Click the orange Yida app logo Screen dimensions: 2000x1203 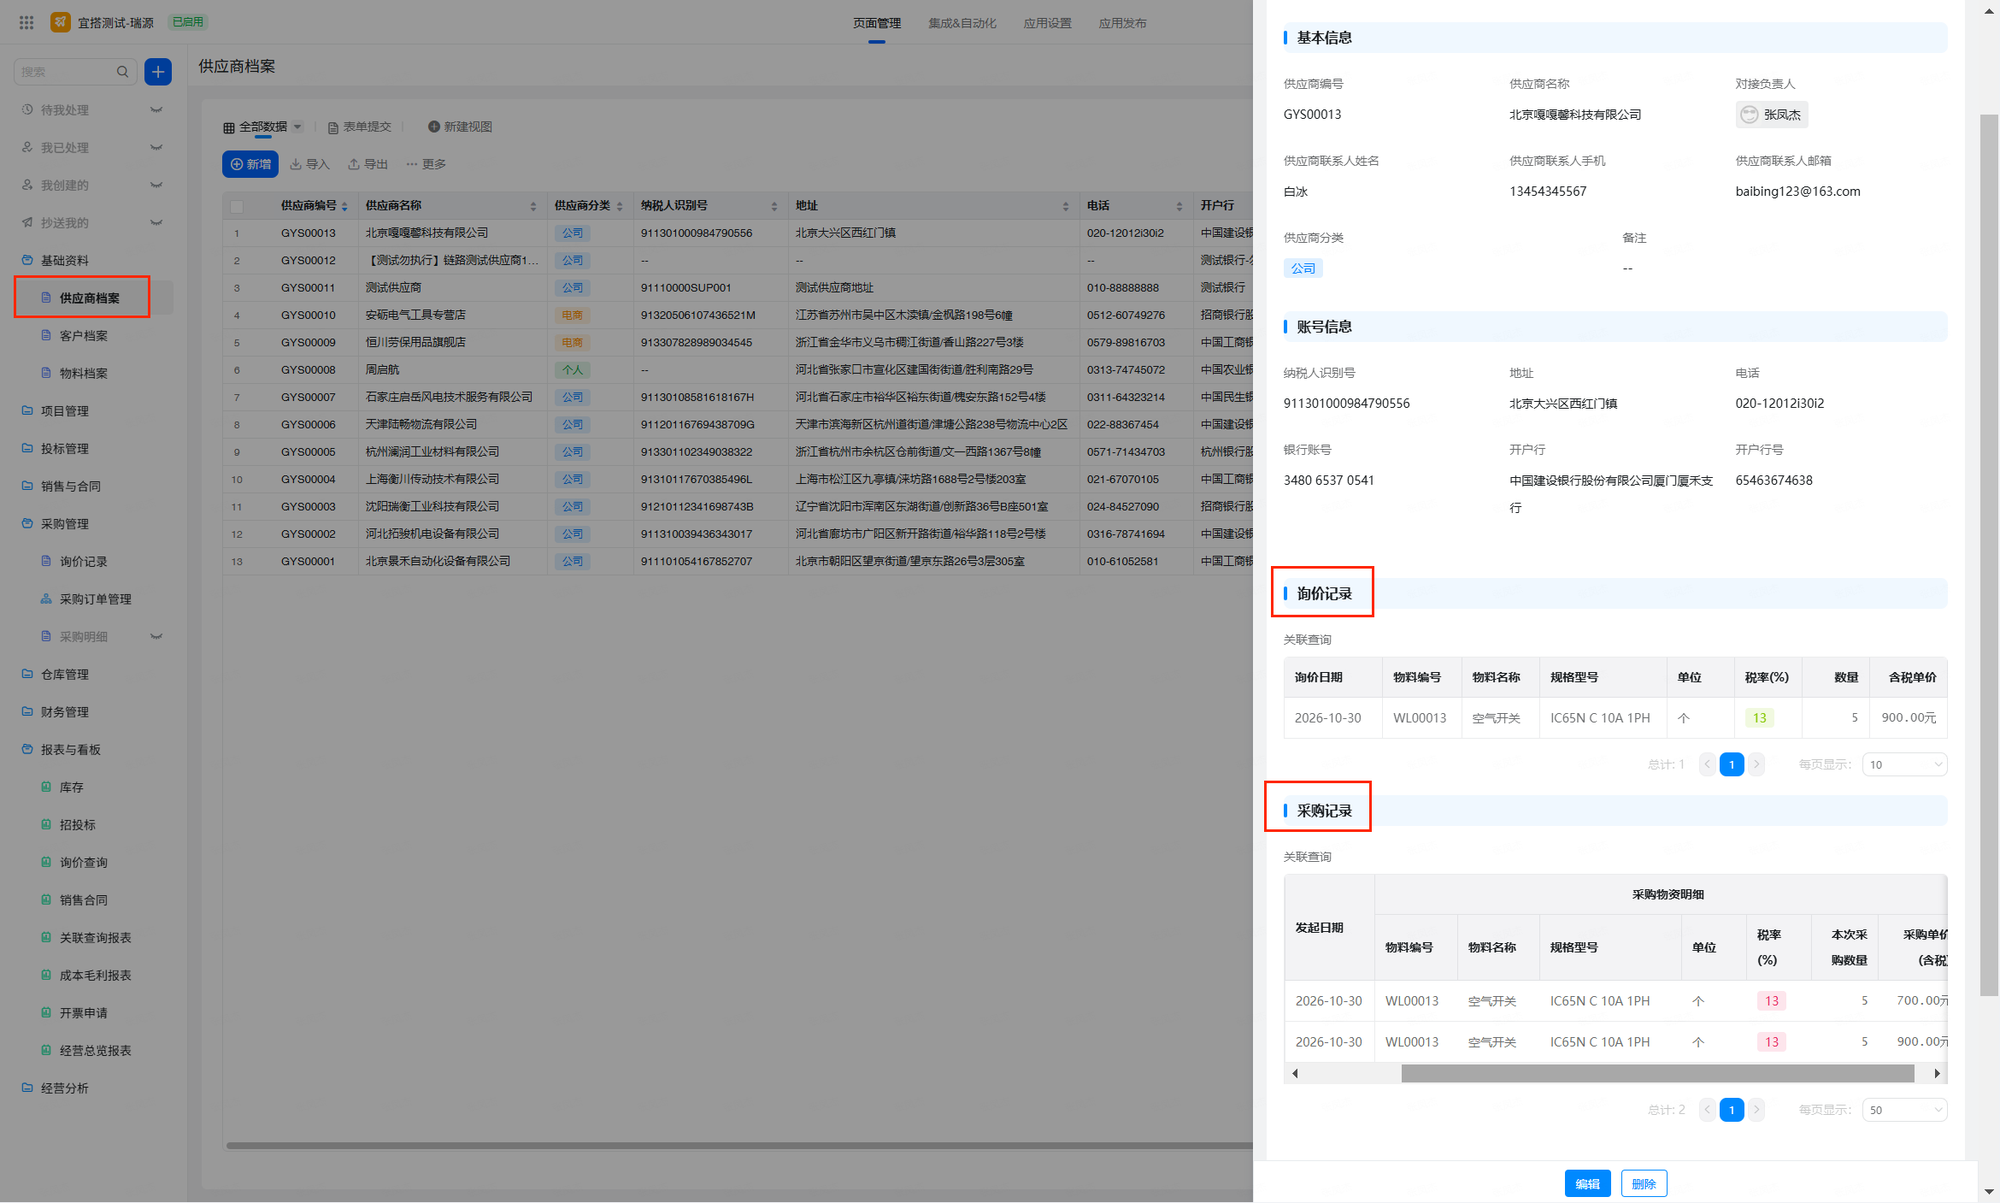tap(61, 22)
